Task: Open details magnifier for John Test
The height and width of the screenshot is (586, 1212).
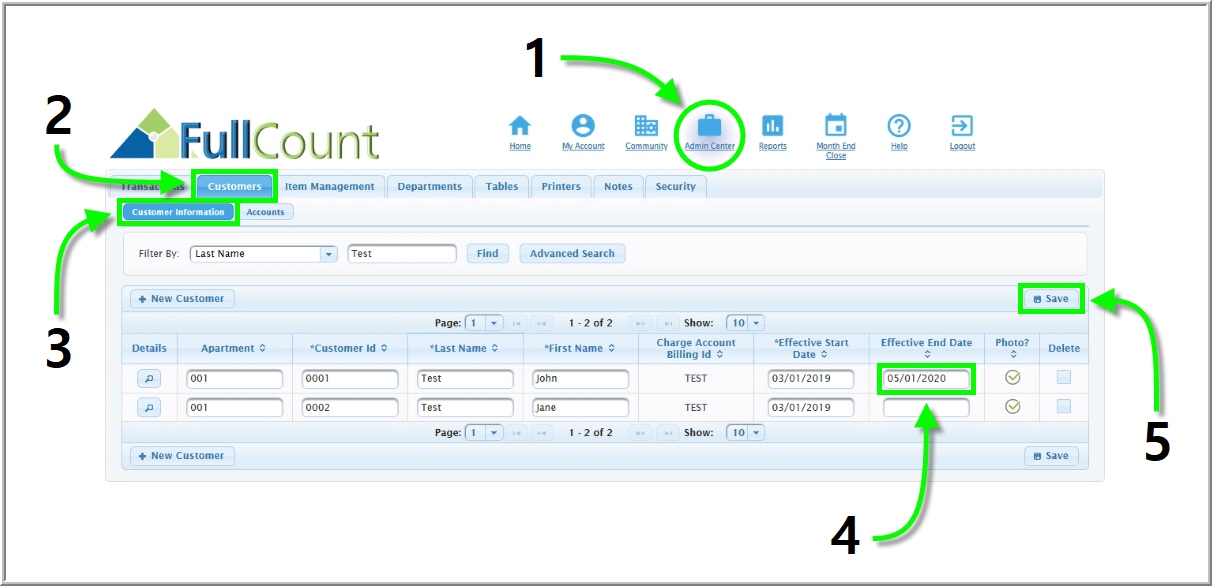Action: tap(148, 379)
